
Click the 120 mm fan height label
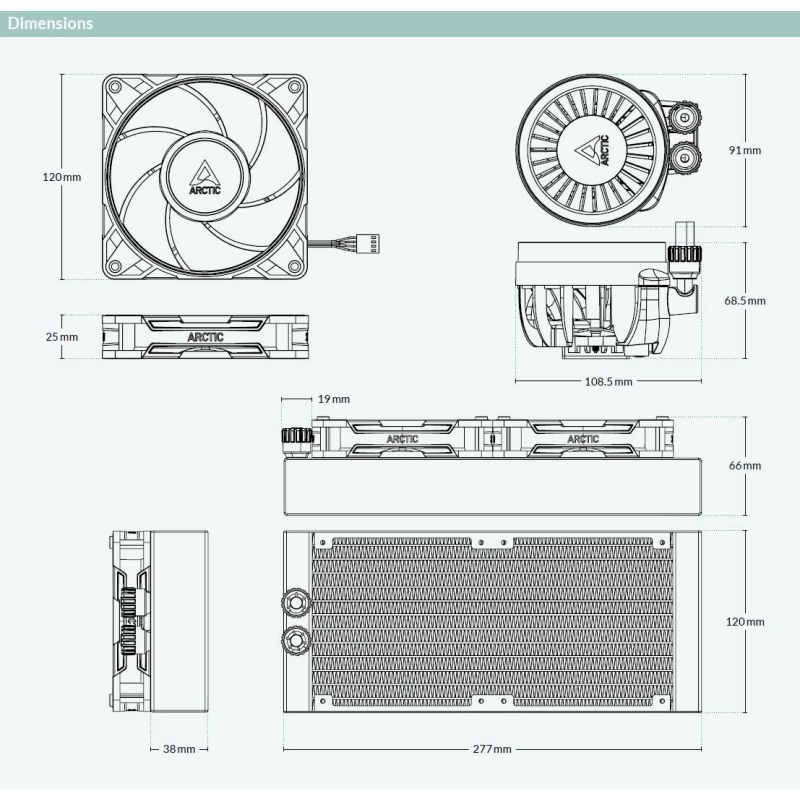62,178
